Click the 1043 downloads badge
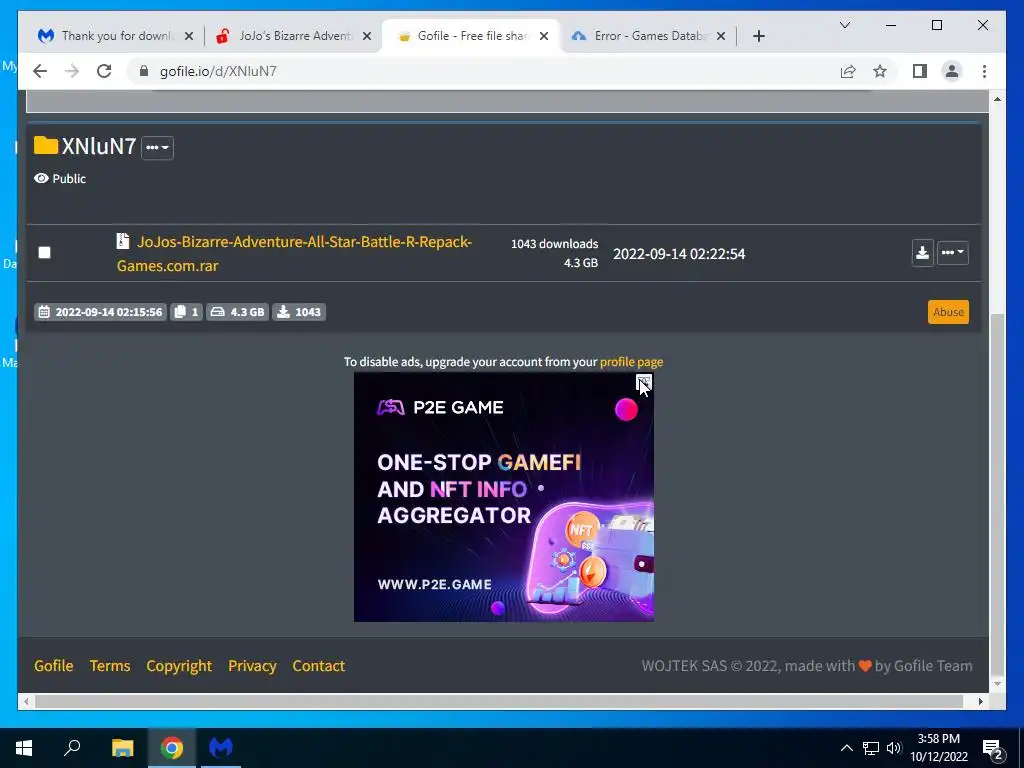 tap(299, 312)
